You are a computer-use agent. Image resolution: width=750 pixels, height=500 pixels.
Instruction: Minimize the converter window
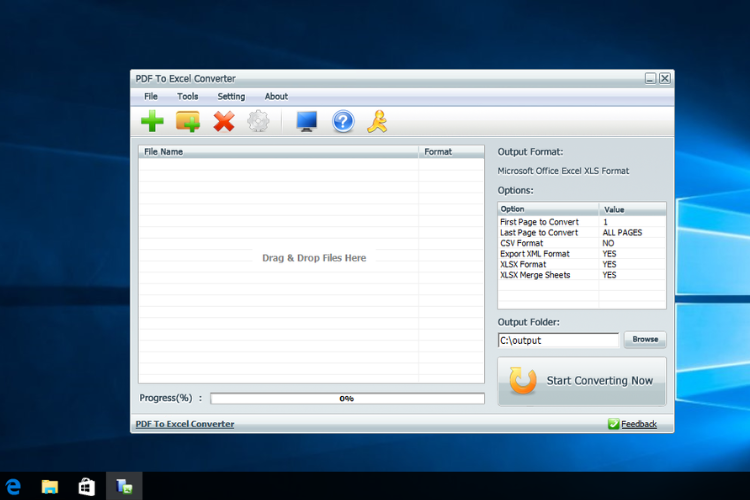[650, 78]
